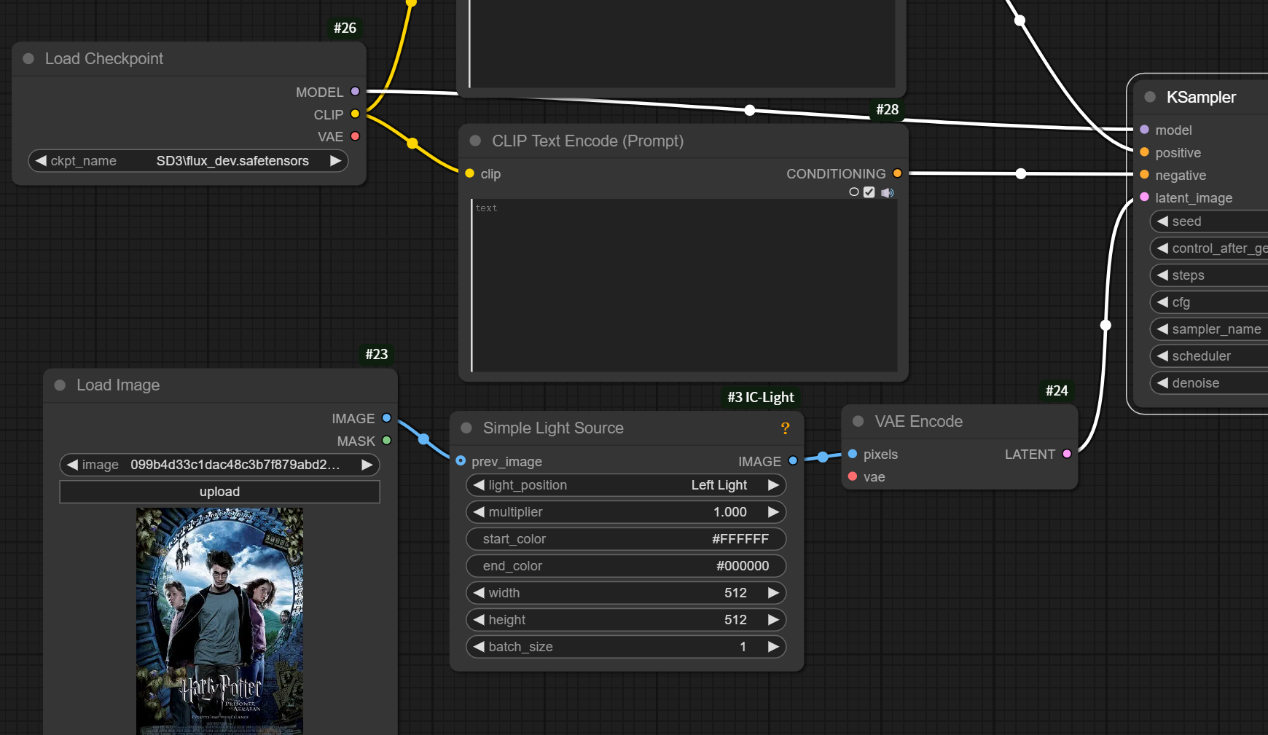The width and height of the screenshot is (1268, 735).
Task: Click inside the CLIP prompt text area
Action: (683, 285)
